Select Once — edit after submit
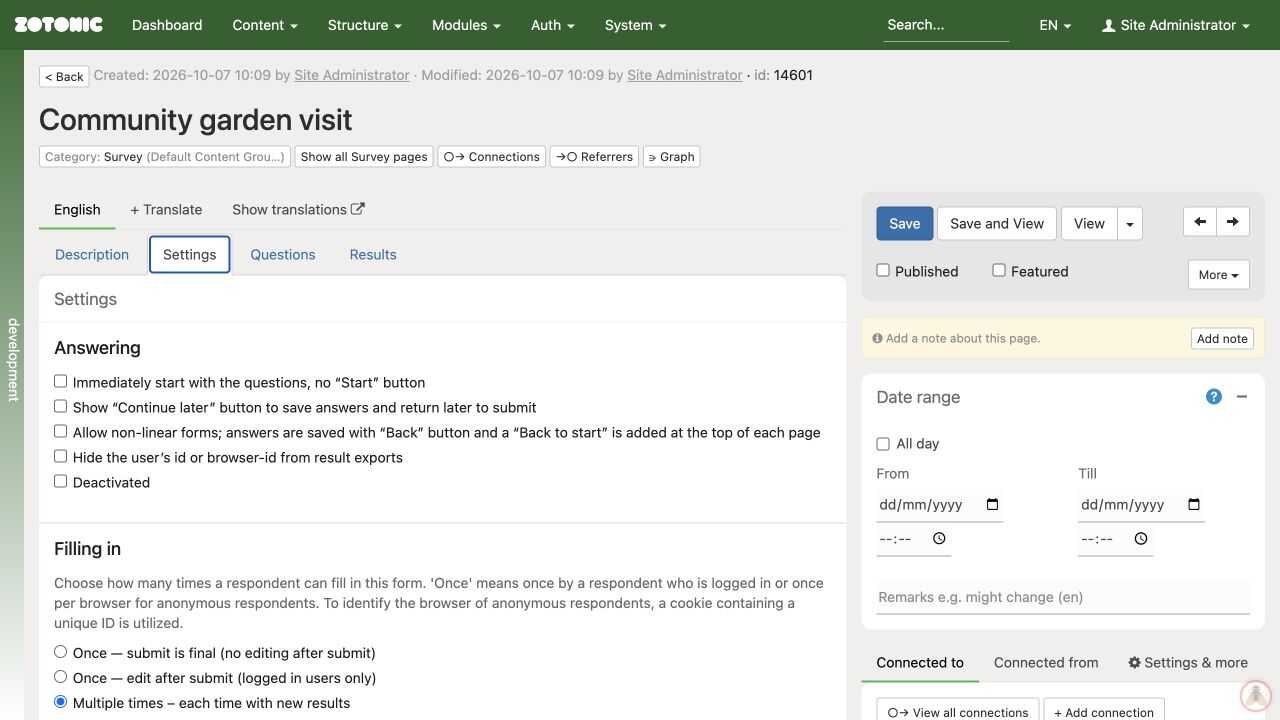1280x720 pixels. point(61,677)
